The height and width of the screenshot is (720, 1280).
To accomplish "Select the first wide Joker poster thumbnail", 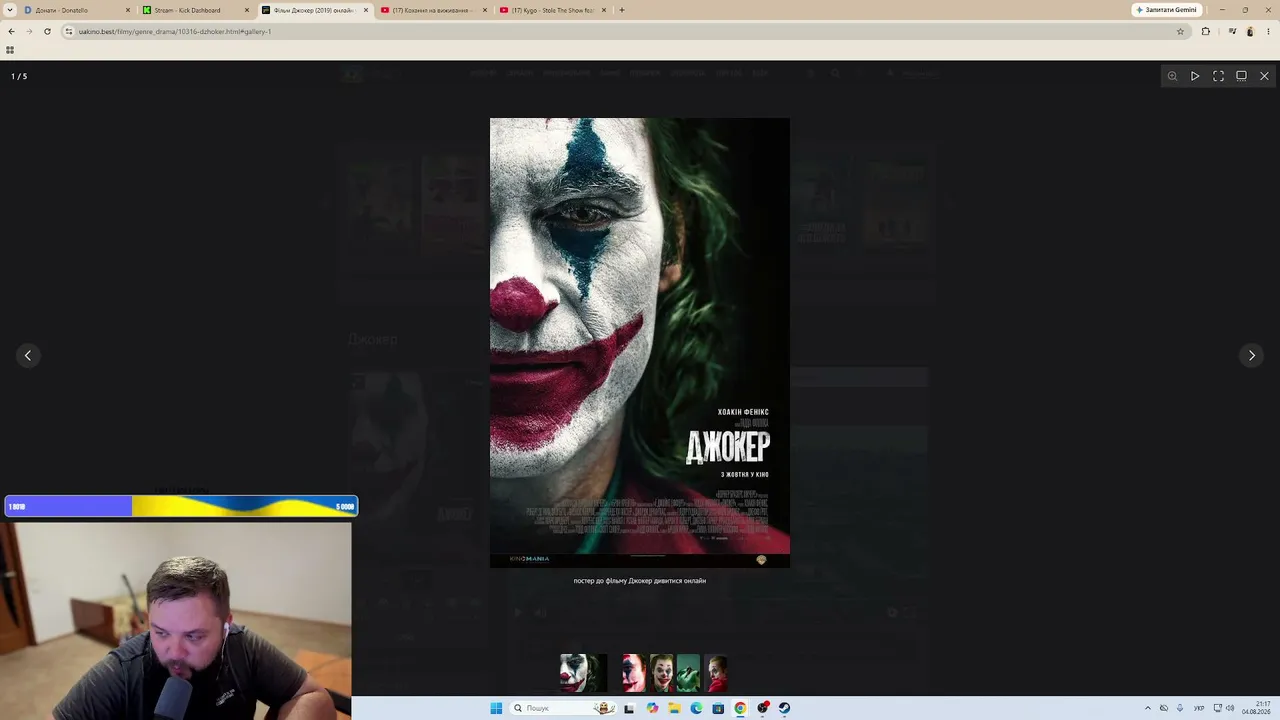I will (x=584, y=673).
